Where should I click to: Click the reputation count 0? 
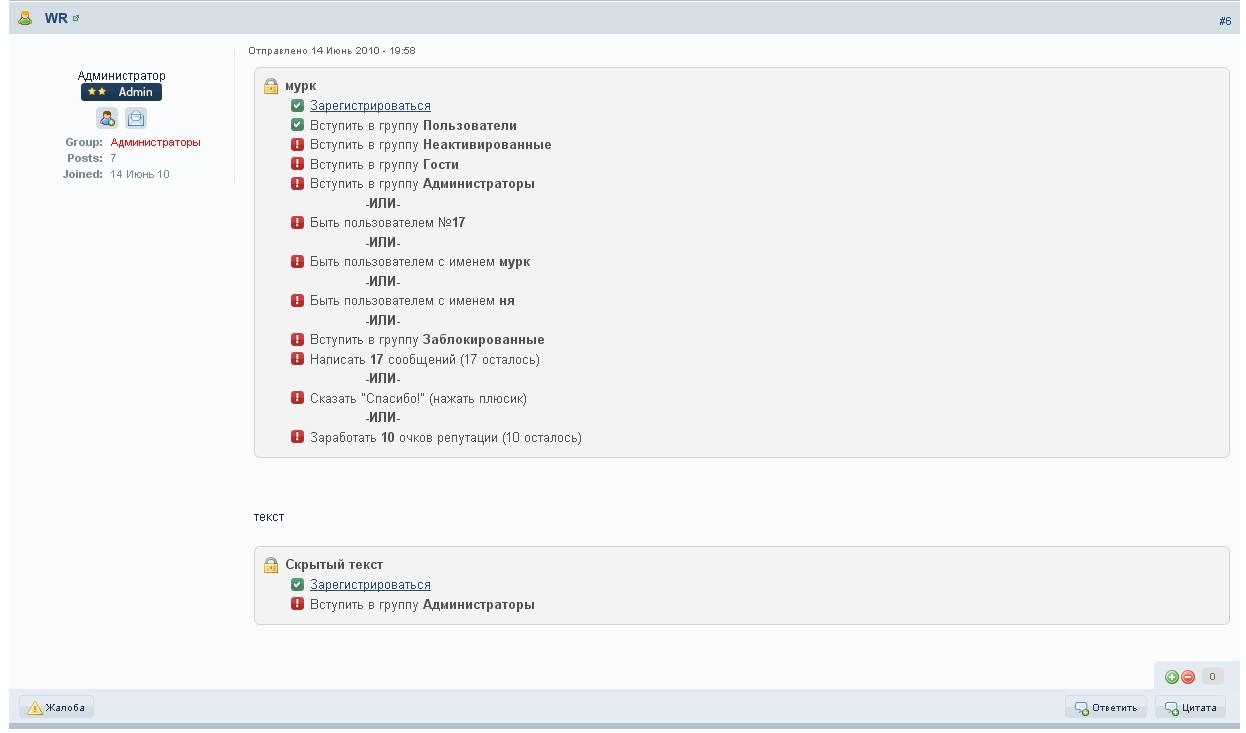point(1212,677)
